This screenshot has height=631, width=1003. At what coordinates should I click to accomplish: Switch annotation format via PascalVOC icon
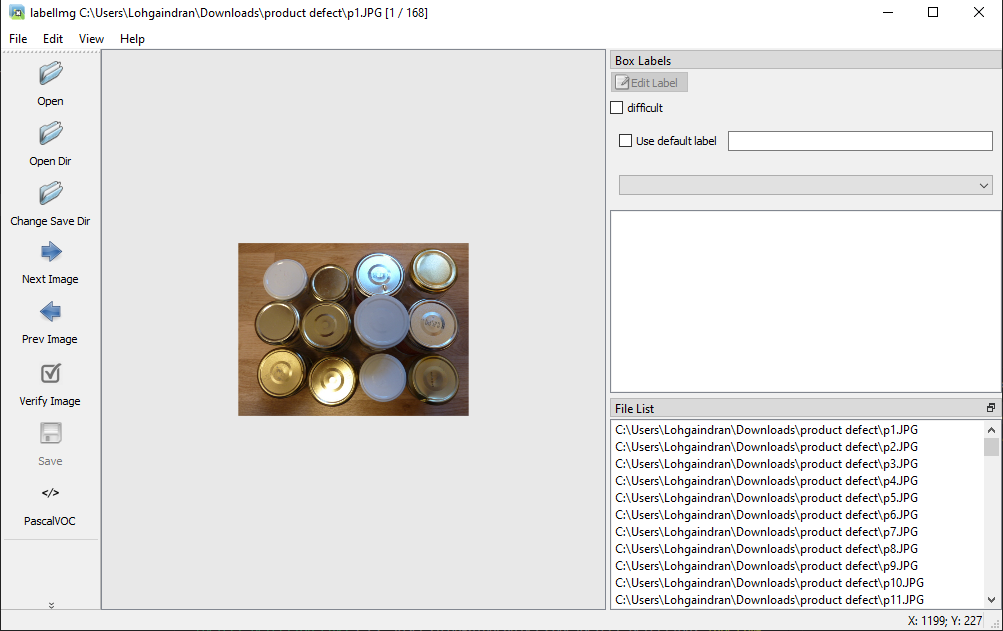click(x=51, y=493)
